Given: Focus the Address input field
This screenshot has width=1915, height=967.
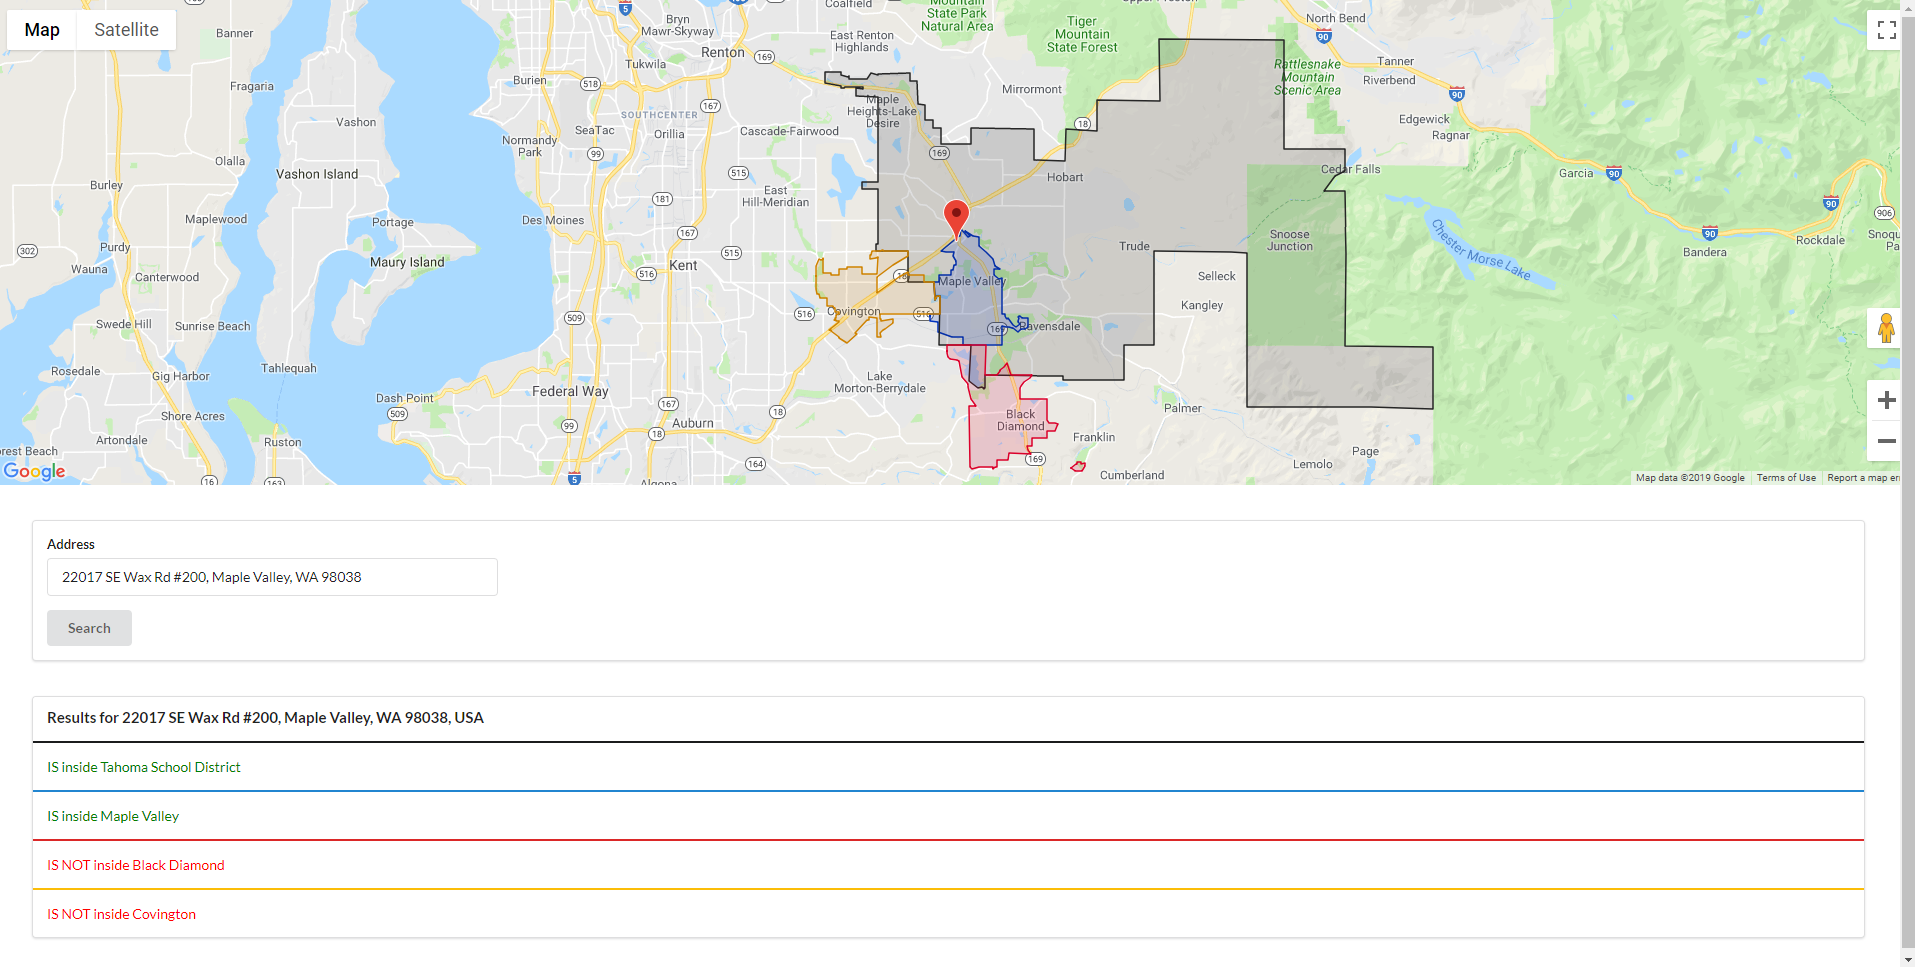Looking at the screenshot, I should 272,577.
